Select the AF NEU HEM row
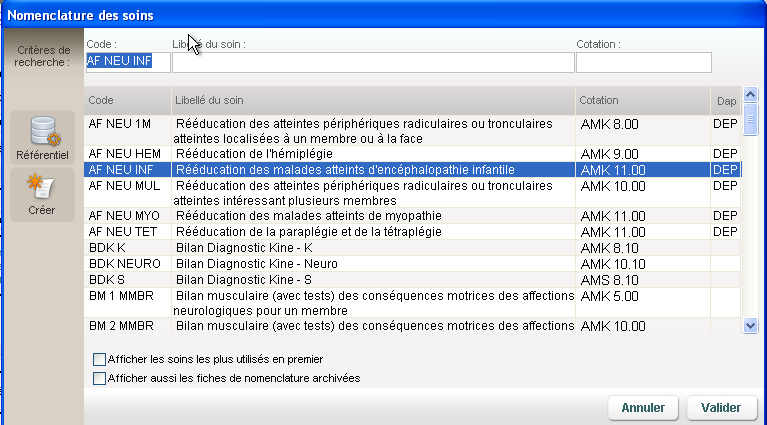767x425 pixels. [412, 154]
